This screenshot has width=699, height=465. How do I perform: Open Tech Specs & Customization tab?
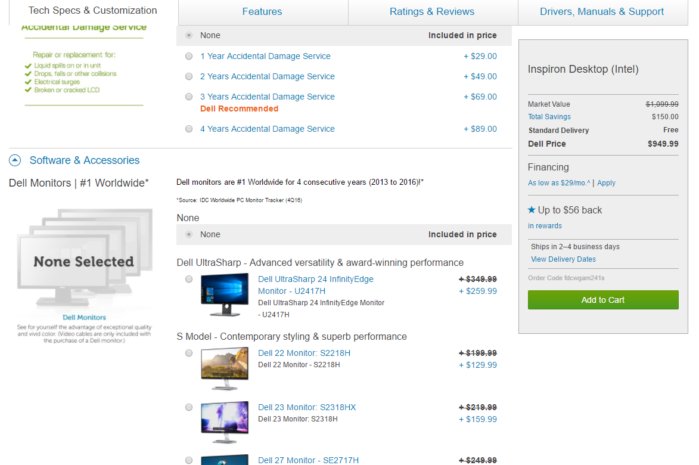[x=93, y=10]
